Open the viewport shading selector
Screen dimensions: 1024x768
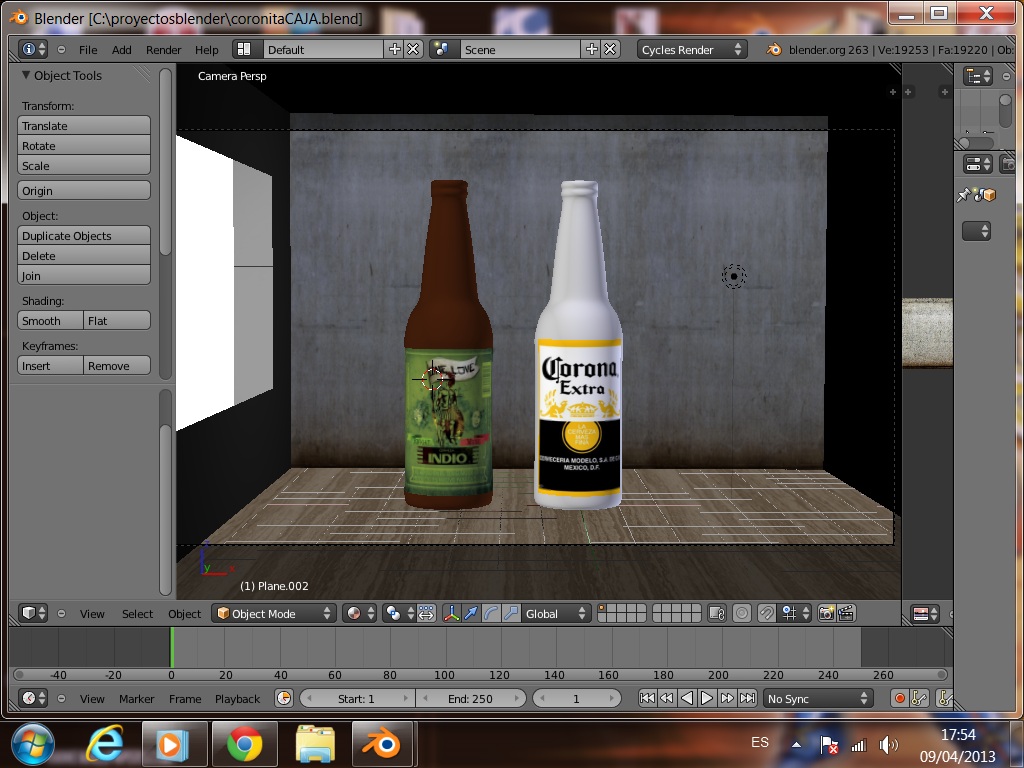tap(360, 613)
